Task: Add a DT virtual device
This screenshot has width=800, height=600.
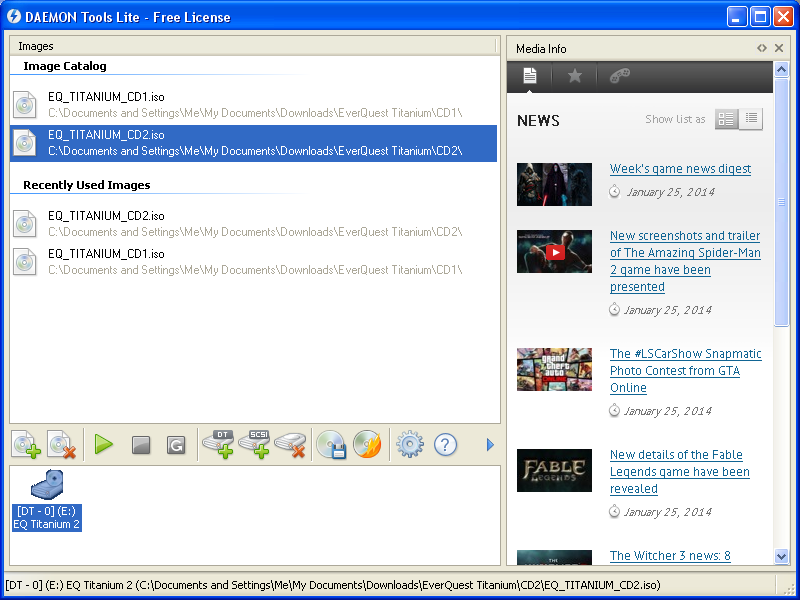Action: point(220,445)
